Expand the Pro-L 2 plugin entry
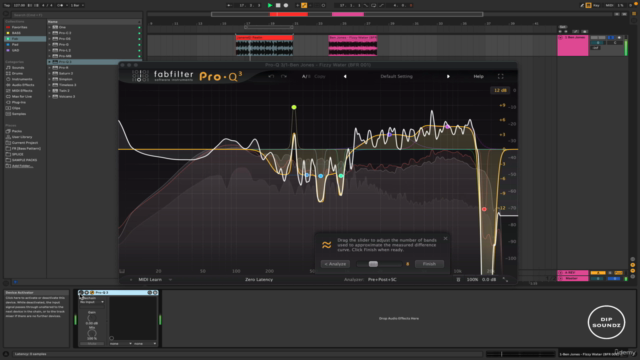This screenshot has height=360, width=640. point(49,50)
